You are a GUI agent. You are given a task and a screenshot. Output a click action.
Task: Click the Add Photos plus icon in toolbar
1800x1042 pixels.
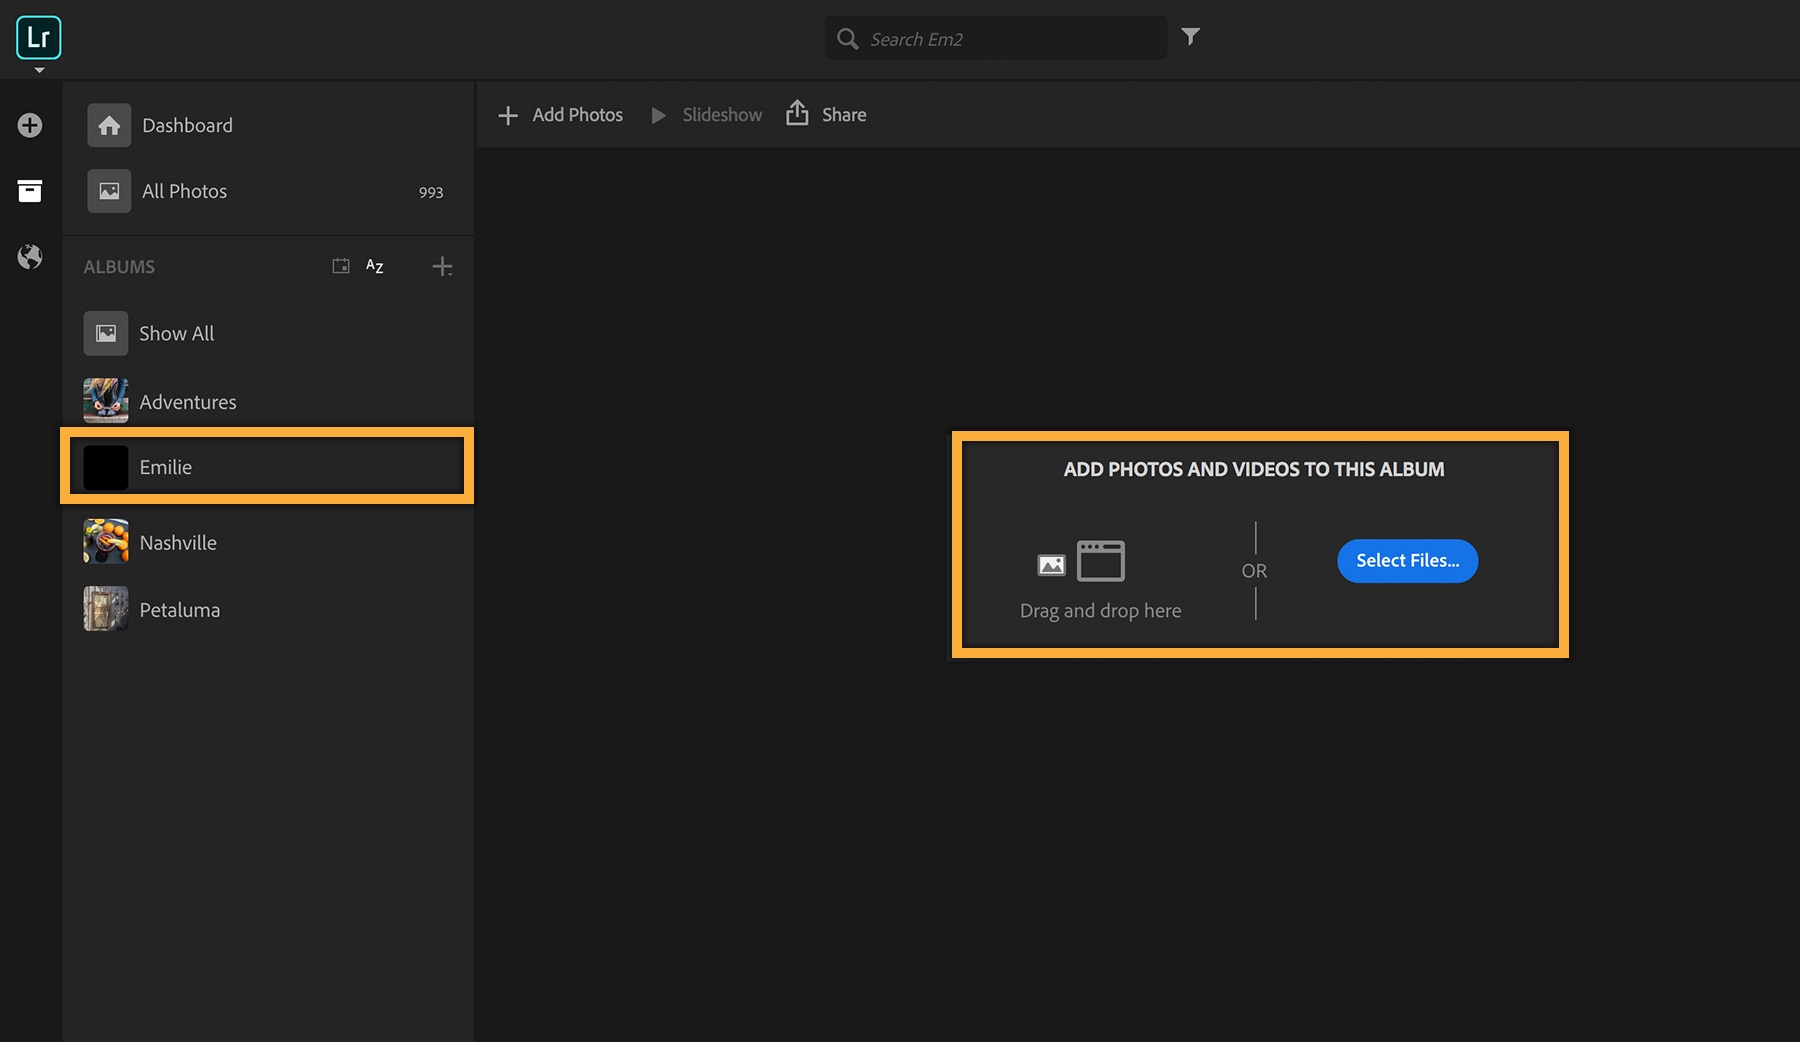pos(508,115)
